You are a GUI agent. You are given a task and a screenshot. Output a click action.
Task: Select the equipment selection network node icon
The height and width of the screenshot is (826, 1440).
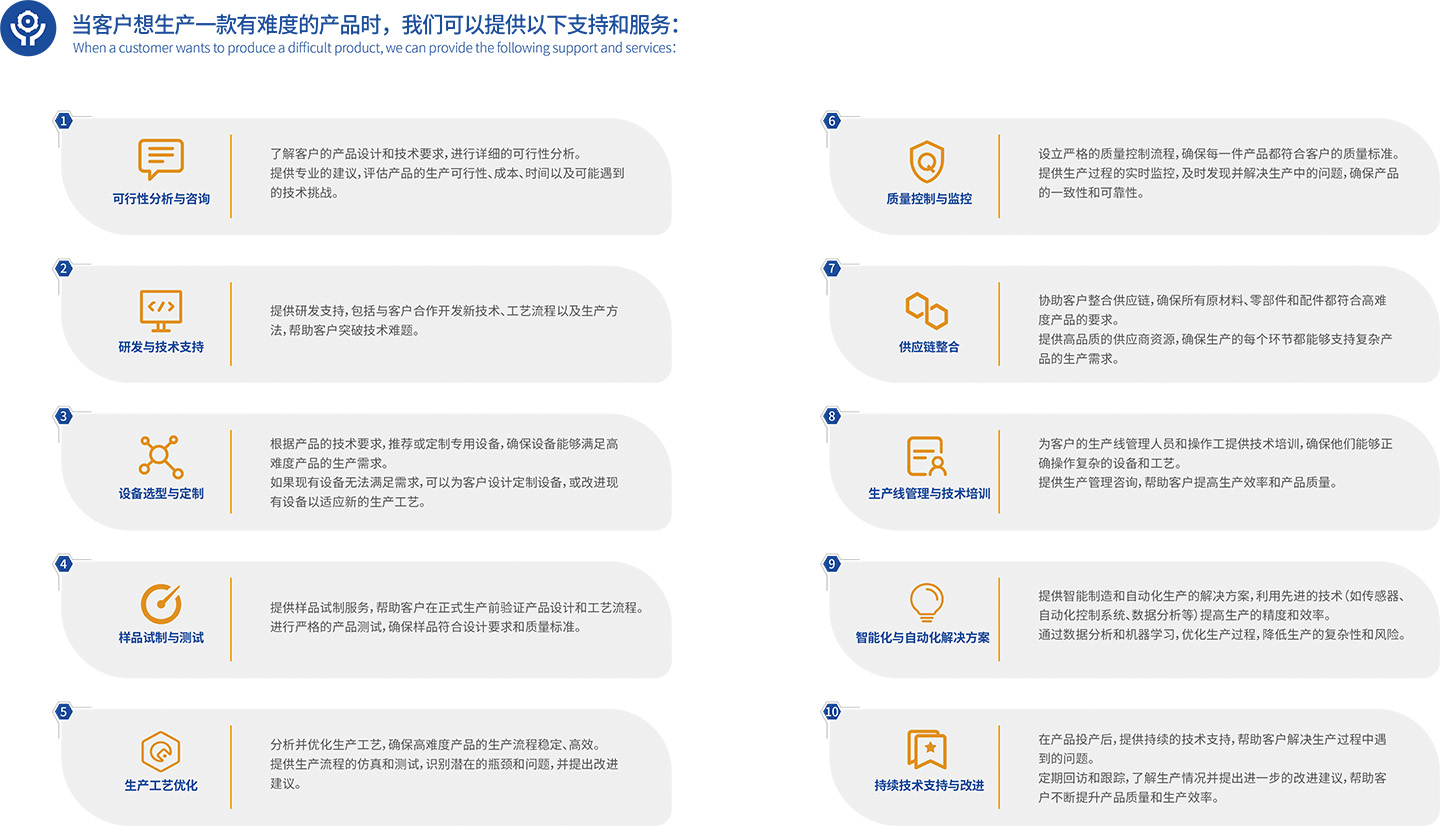click(160, 456)
